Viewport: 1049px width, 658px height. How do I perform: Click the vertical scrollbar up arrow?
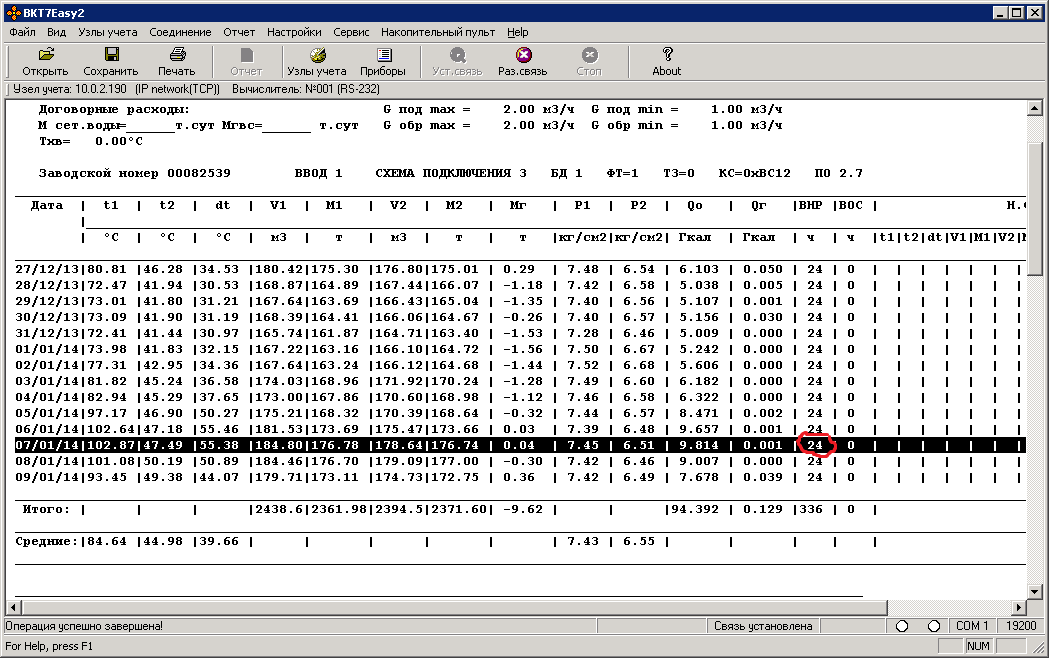pyautogui.click(x=1034, y=108)
